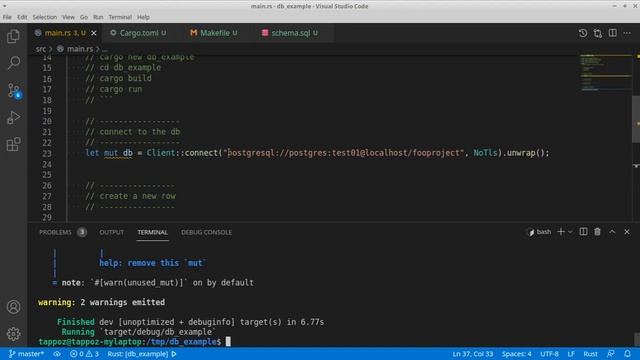Screen dimensions: 640x360
Task: Show the Debug Console tab
Action: [206, 232]
